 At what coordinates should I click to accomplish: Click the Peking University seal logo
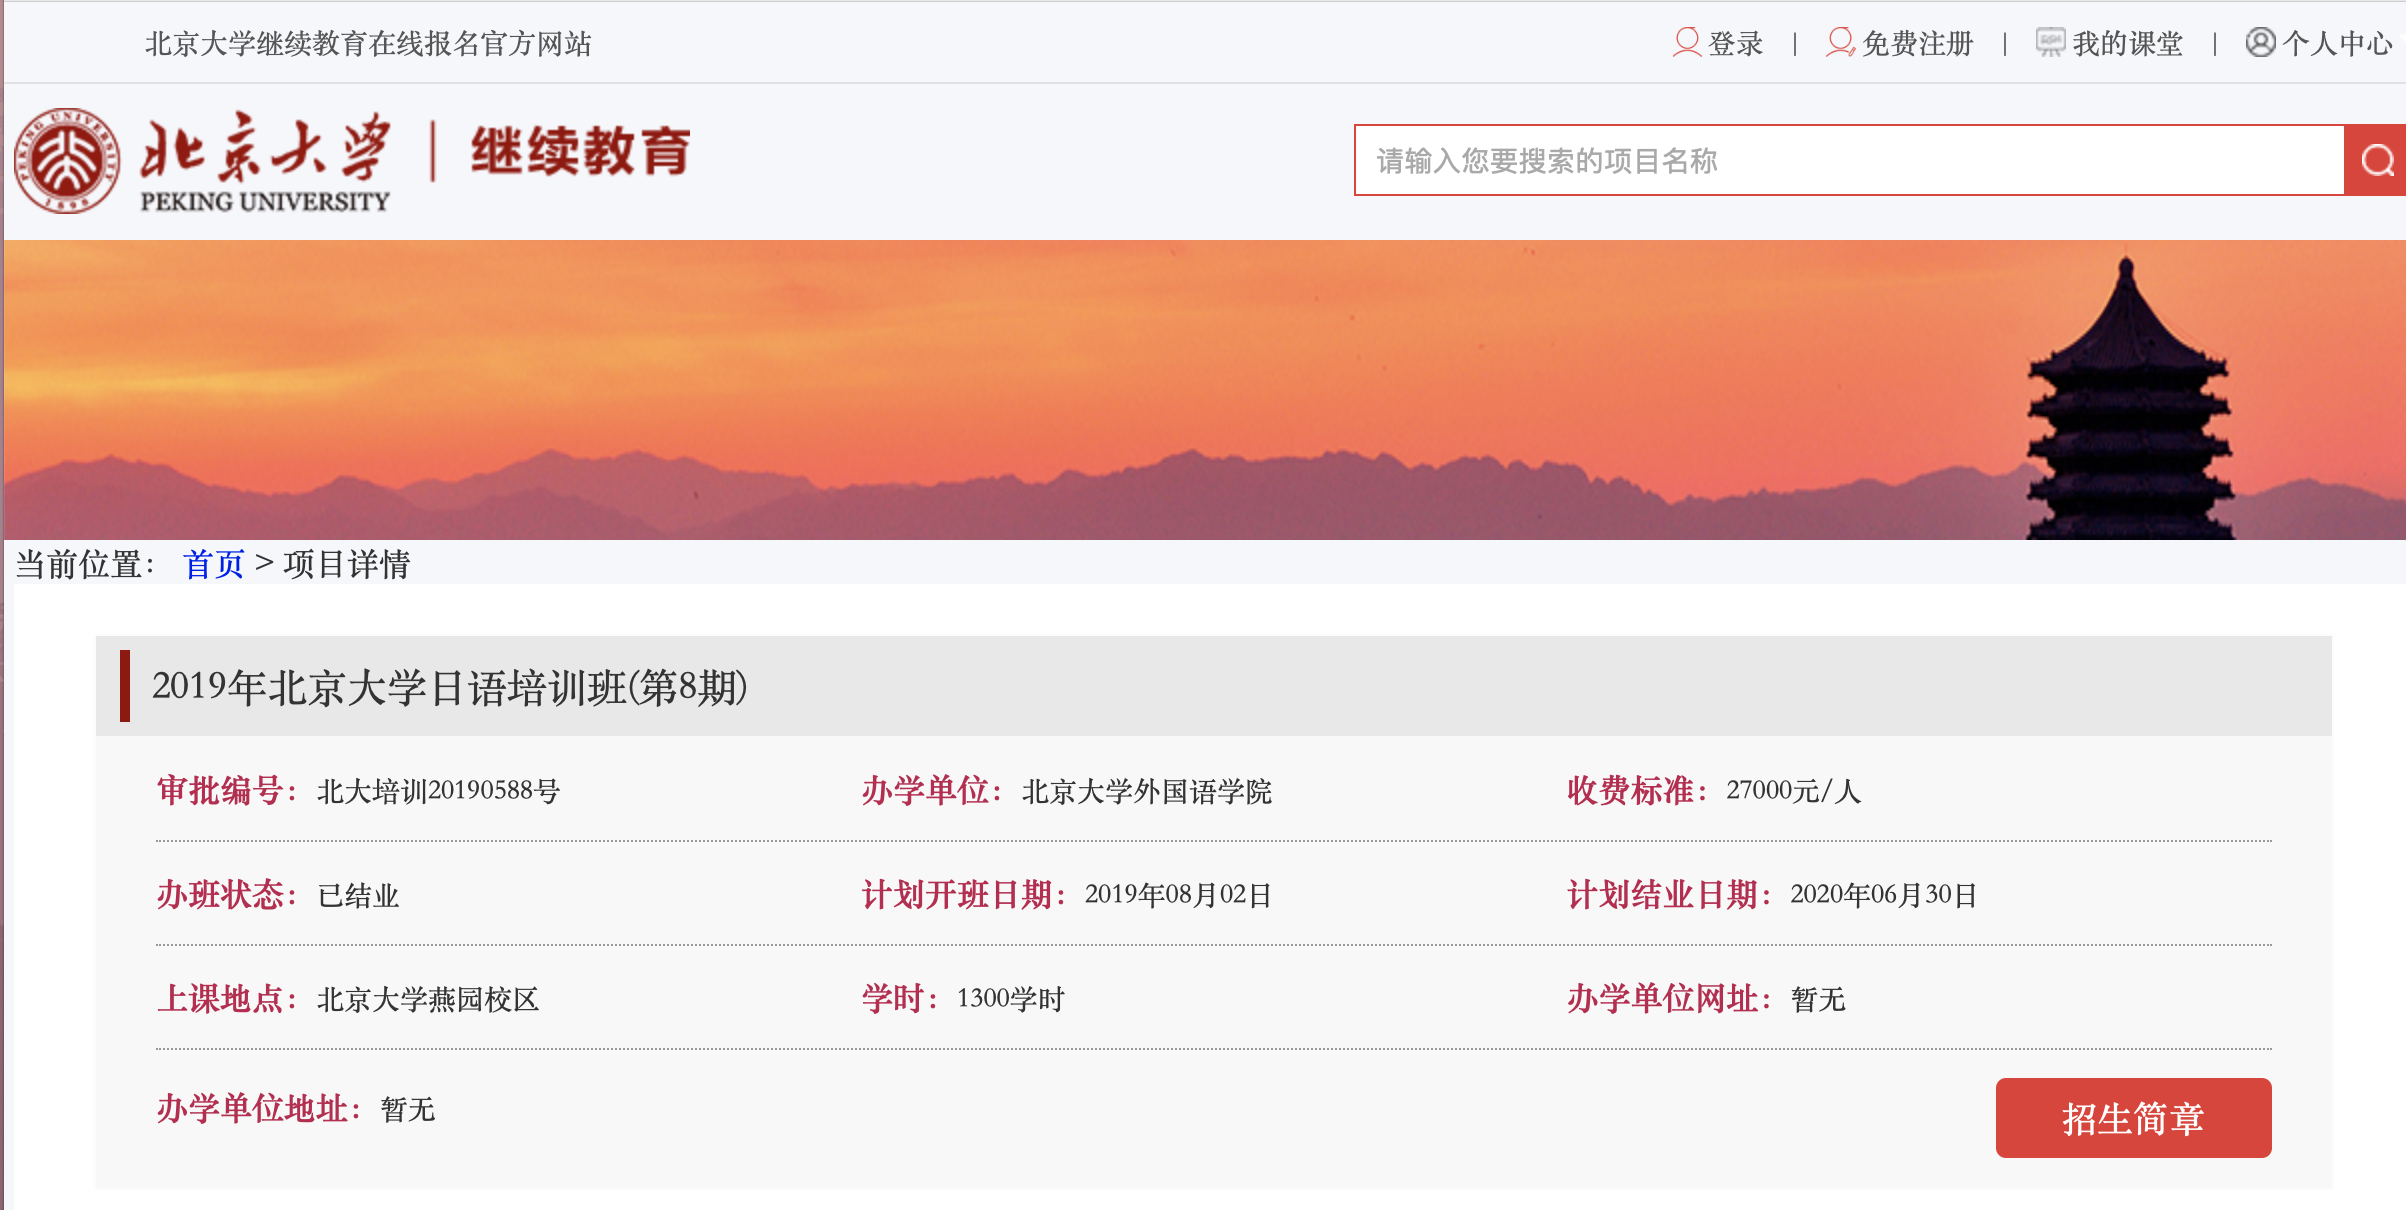tap(67, 161)
